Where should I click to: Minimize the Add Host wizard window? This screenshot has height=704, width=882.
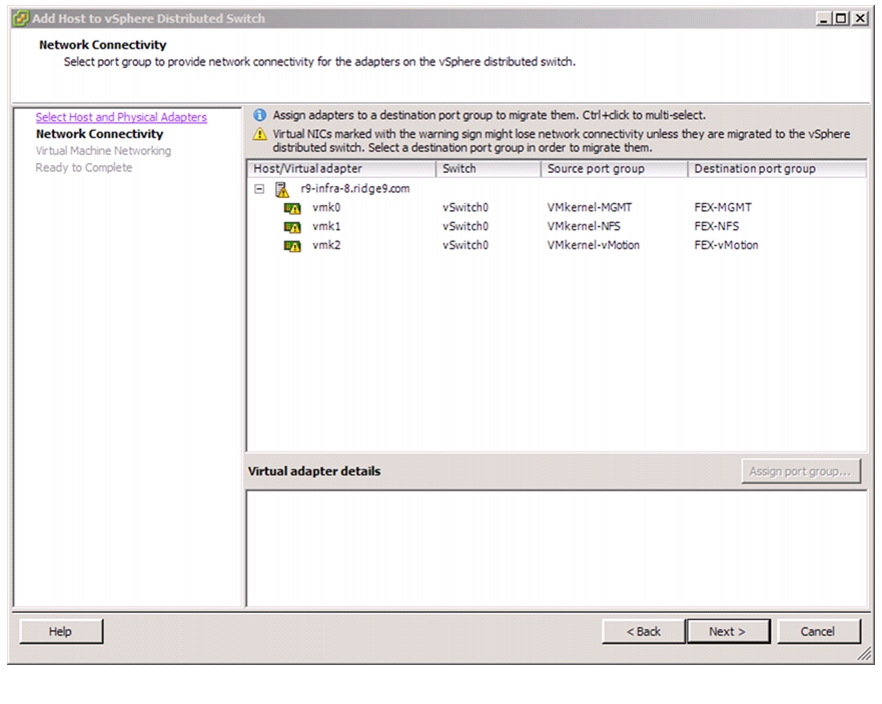824,19
